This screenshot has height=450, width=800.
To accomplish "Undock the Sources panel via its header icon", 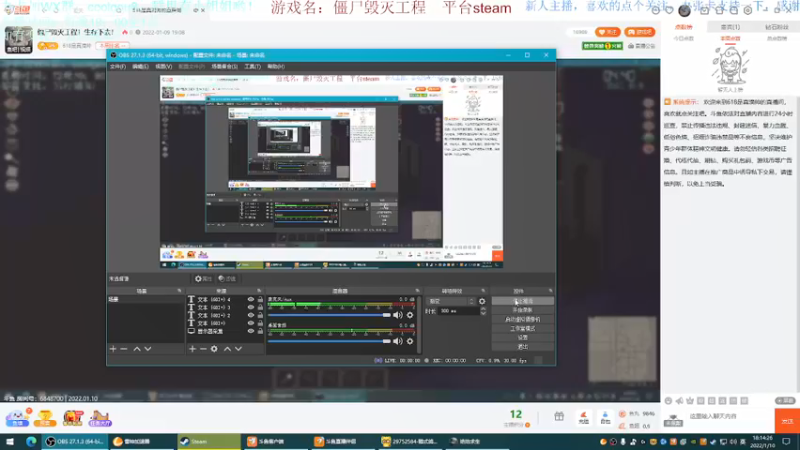I will pos(259,291).
